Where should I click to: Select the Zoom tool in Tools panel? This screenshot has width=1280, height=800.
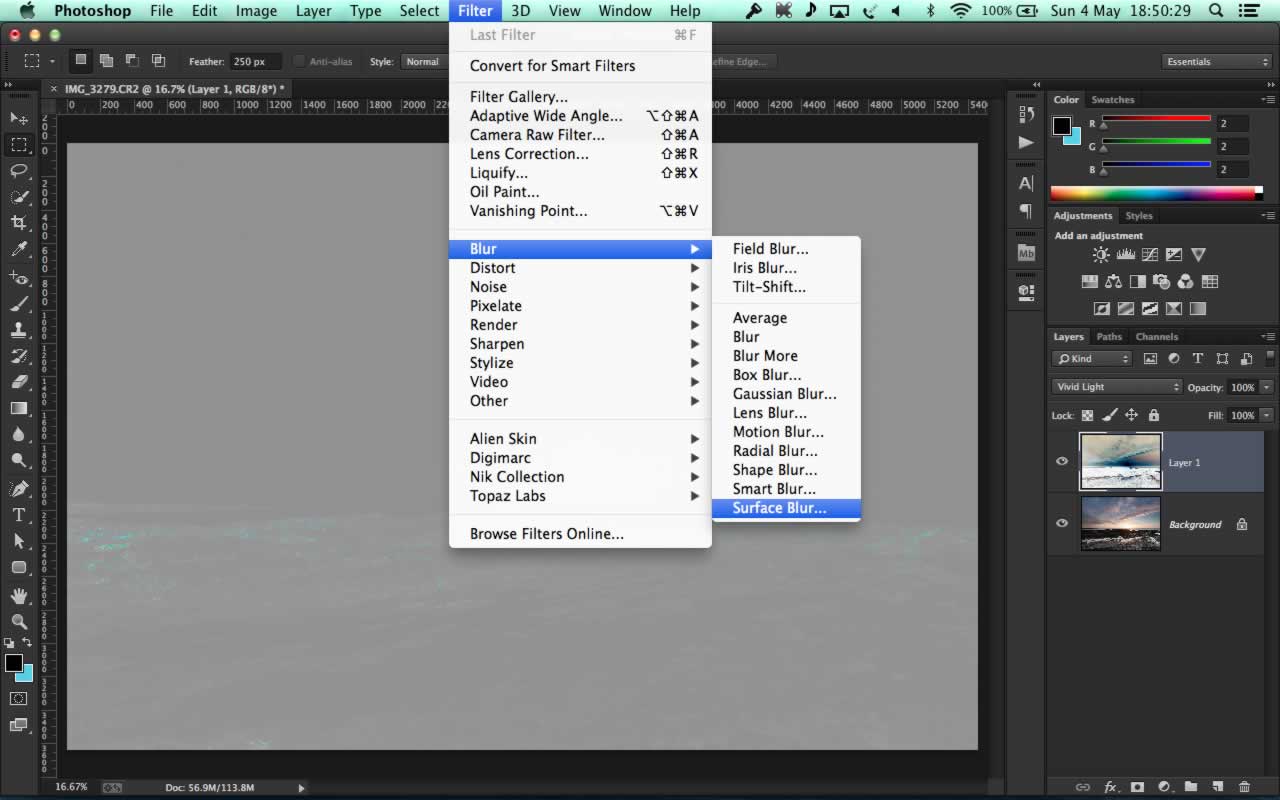pyautogui.click(x=18, y=622)
